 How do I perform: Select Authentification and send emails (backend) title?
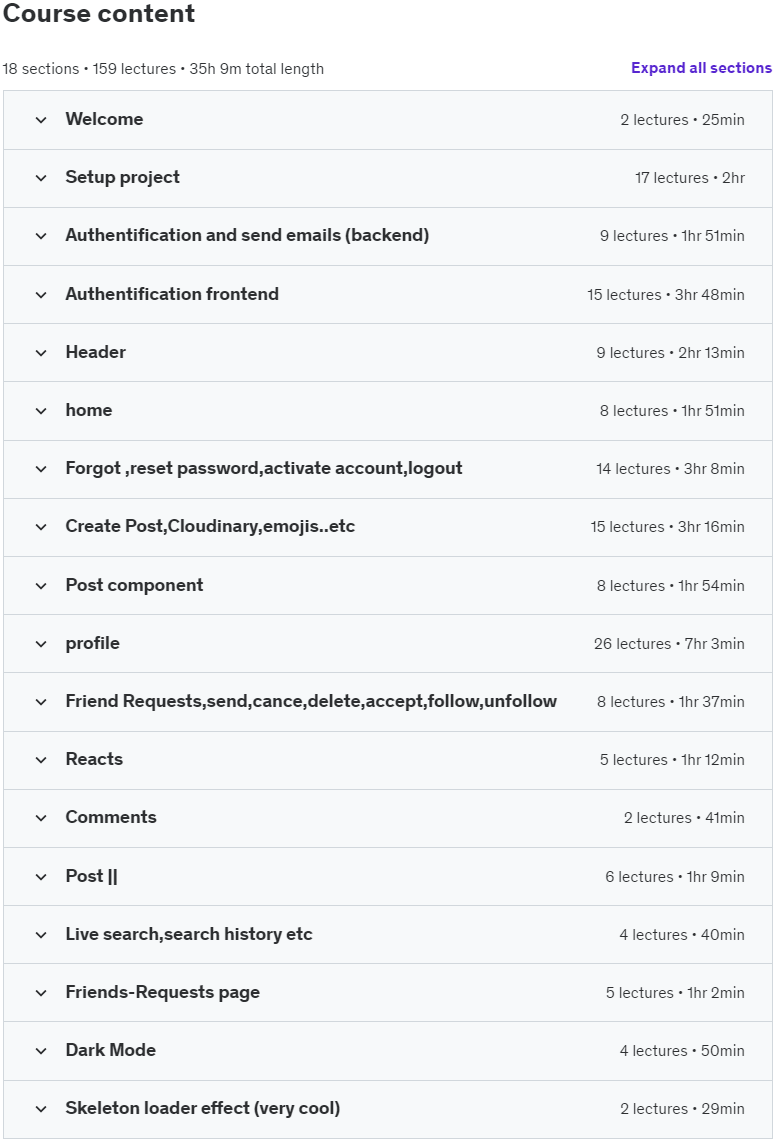(x=247, y=236)
